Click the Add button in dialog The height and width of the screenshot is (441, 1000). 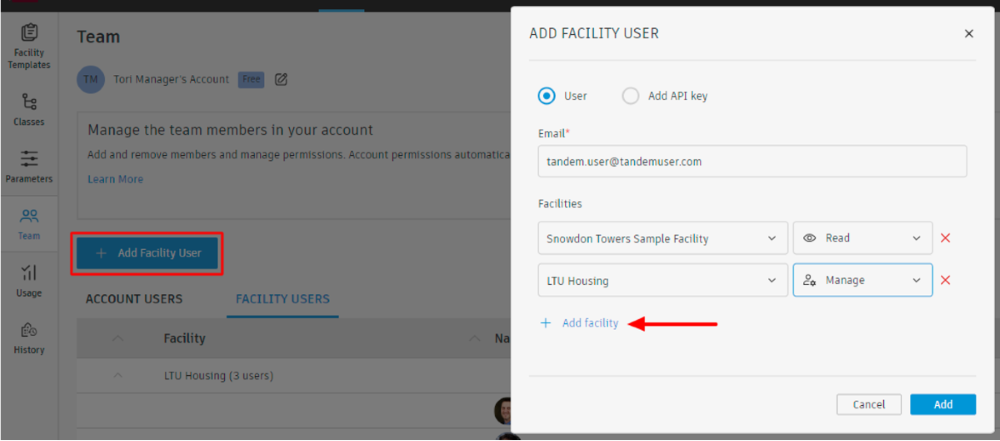943,404
